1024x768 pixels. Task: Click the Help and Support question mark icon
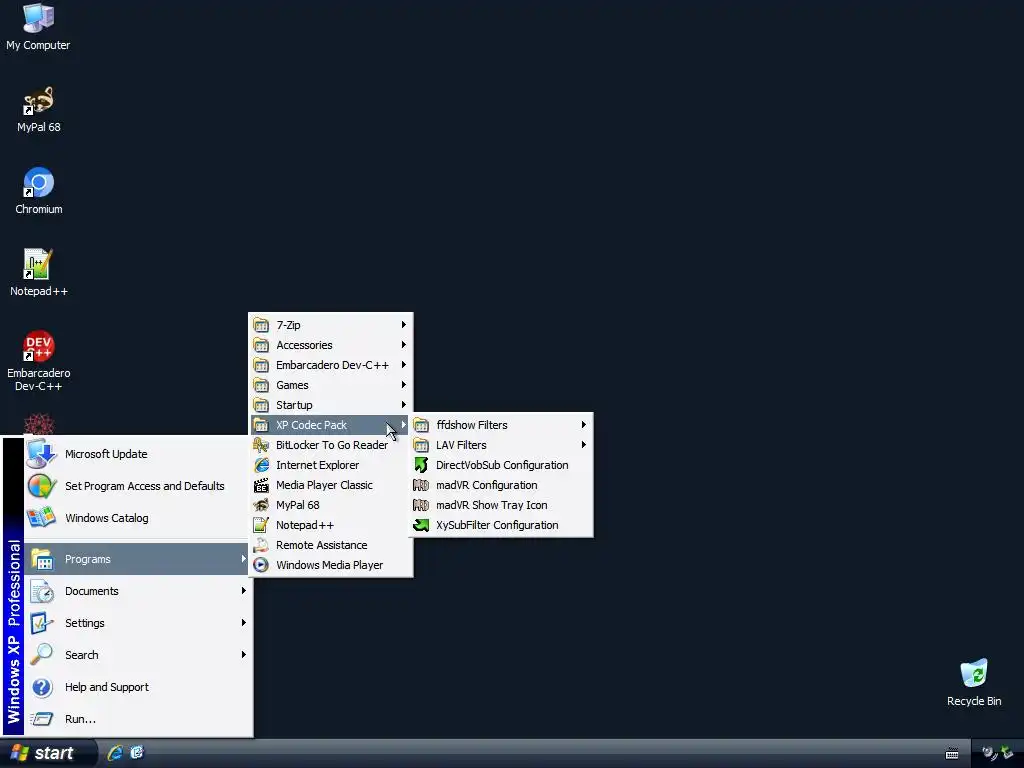coord(42,687)
